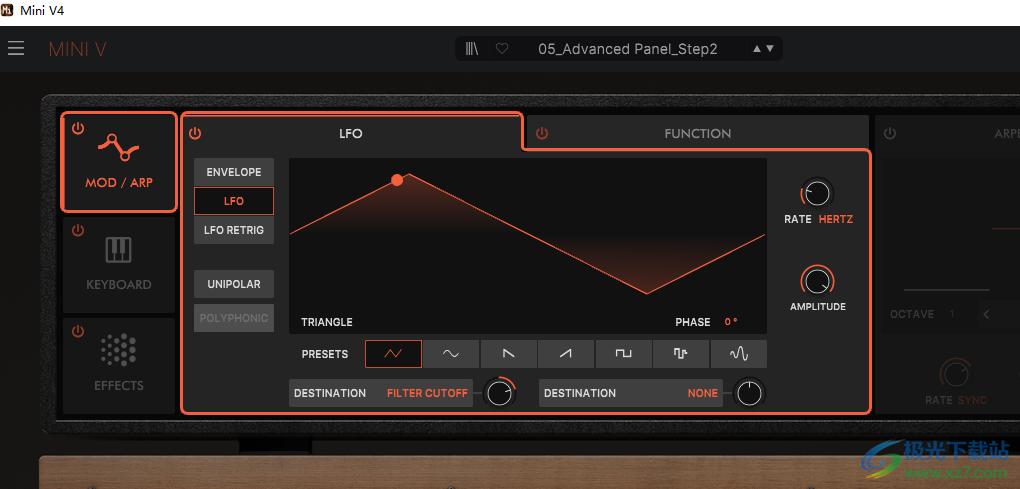1020x489 pixels.
Task: Toggle the LFO power button
Action: [196, 133]
